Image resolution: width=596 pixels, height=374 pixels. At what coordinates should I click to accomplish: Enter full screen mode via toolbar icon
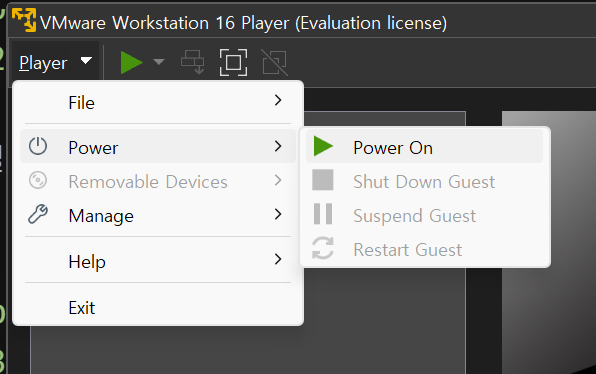tap(233, 62)
